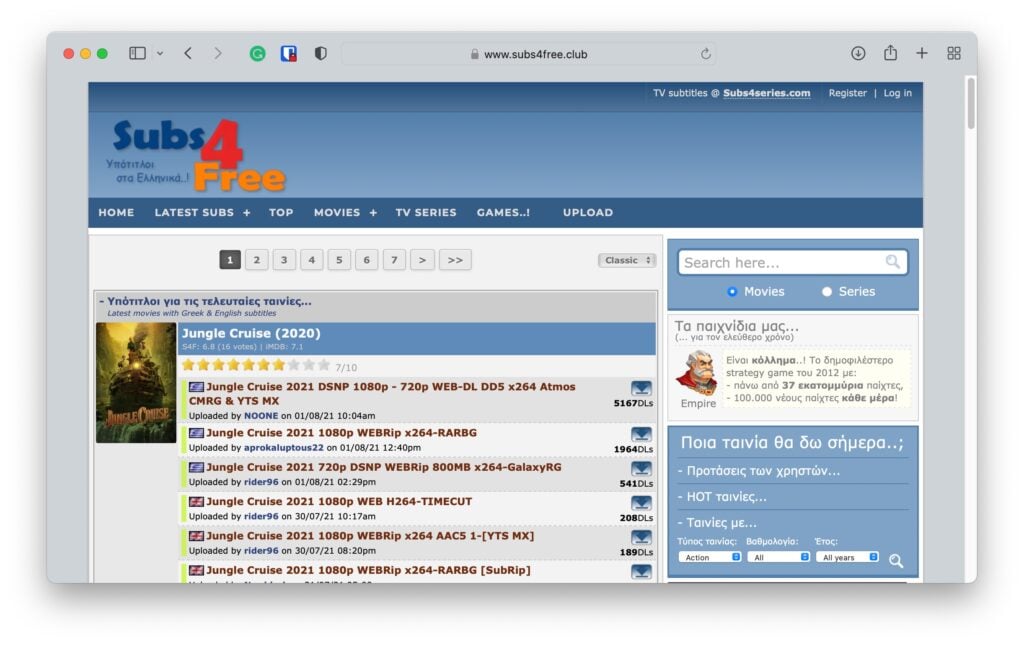Viewport: 1024px width, 645px height.
Task: Select the Series radio button
Action: 827,292
